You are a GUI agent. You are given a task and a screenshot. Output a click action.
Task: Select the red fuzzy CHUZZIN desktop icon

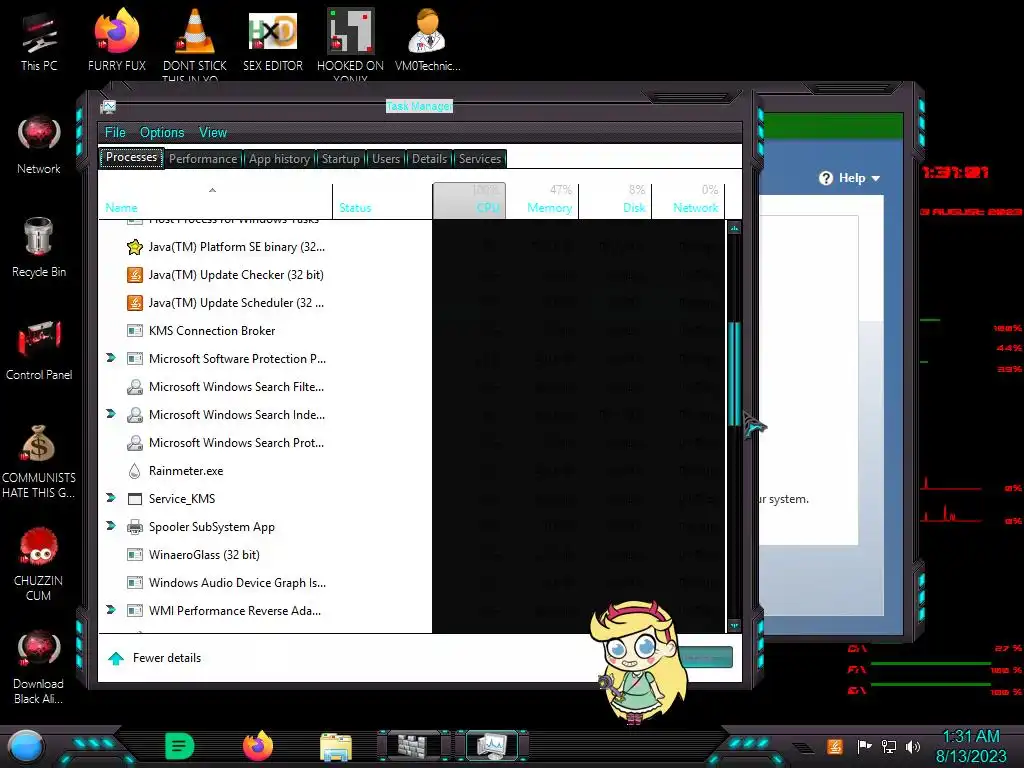39,564
